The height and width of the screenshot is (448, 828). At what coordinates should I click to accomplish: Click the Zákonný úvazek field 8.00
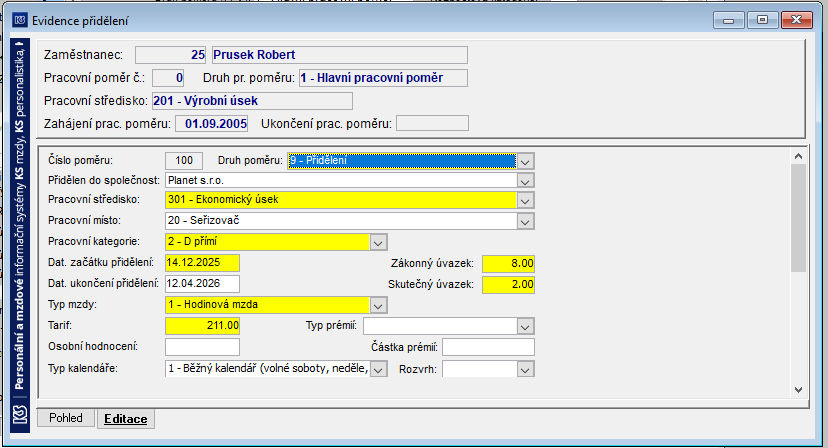click(508, 263)
